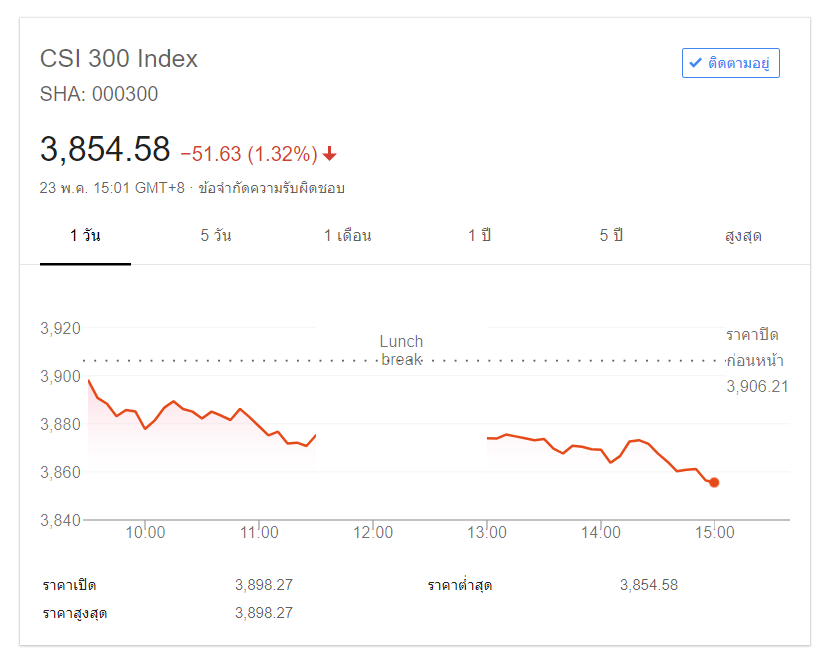Click the SHA: 000300 ticker text
824x657 pixels.
pos(99,95)
